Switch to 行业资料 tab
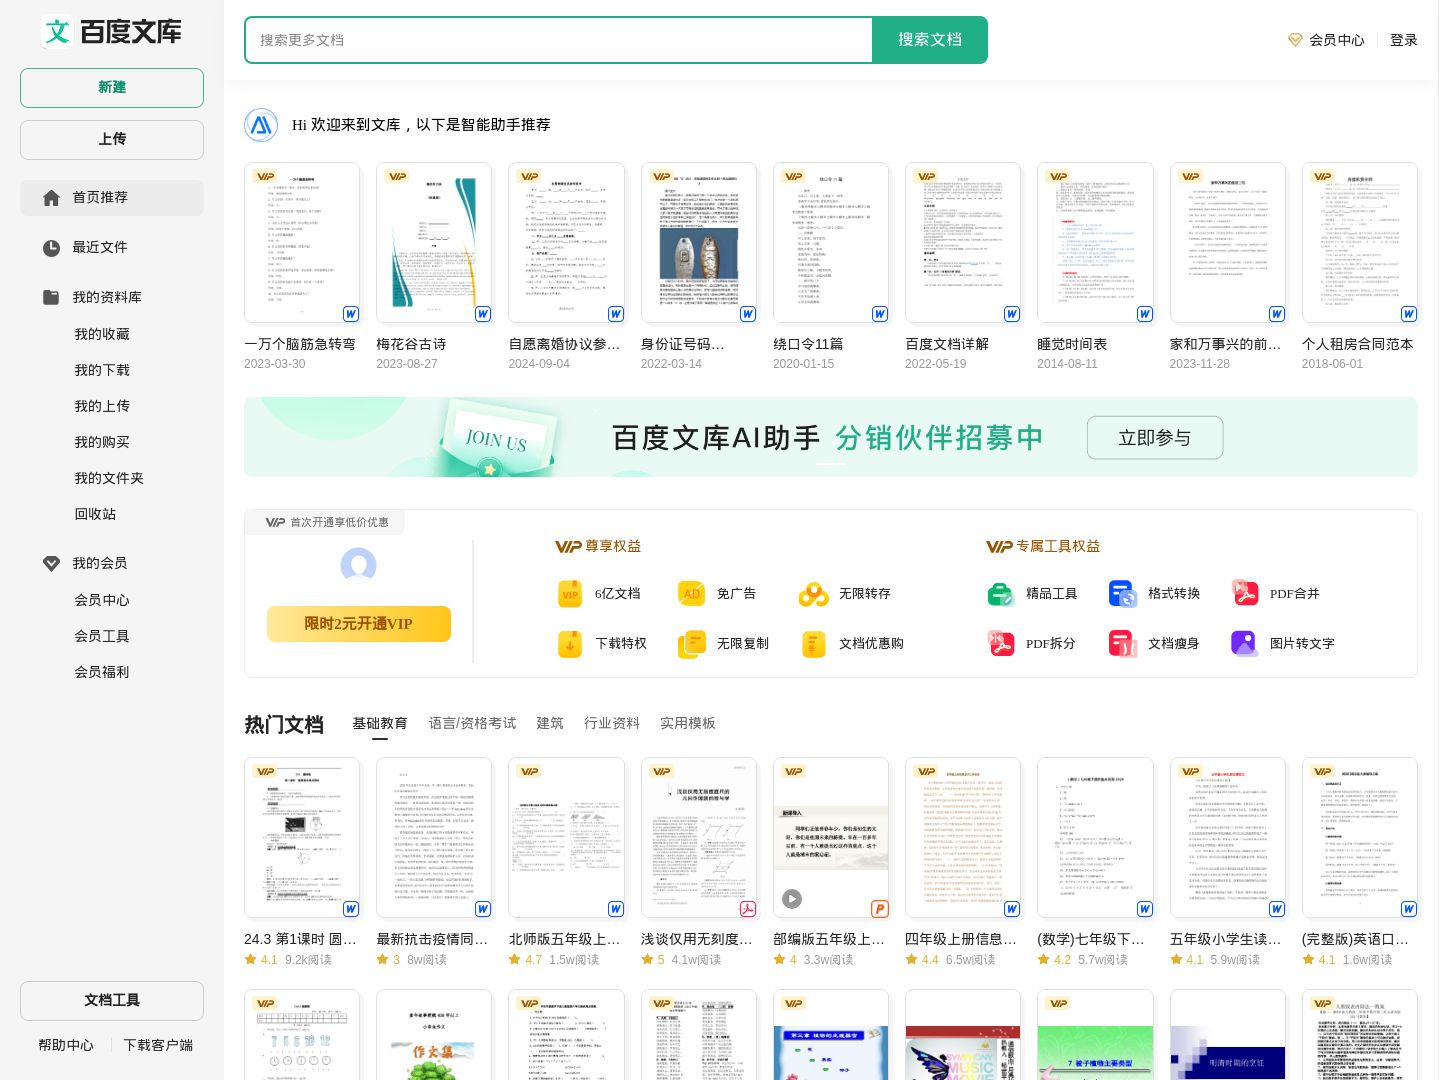This screenshot has height=1080, width=1440. click(612, 724)
